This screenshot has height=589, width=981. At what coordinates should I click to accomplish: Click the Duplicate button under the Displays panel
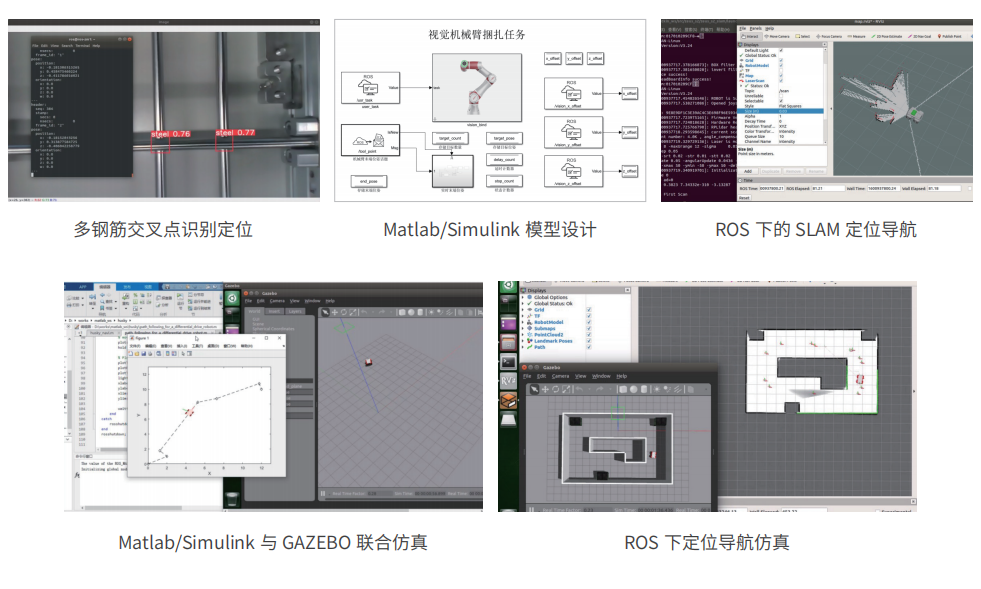point(771,171)
